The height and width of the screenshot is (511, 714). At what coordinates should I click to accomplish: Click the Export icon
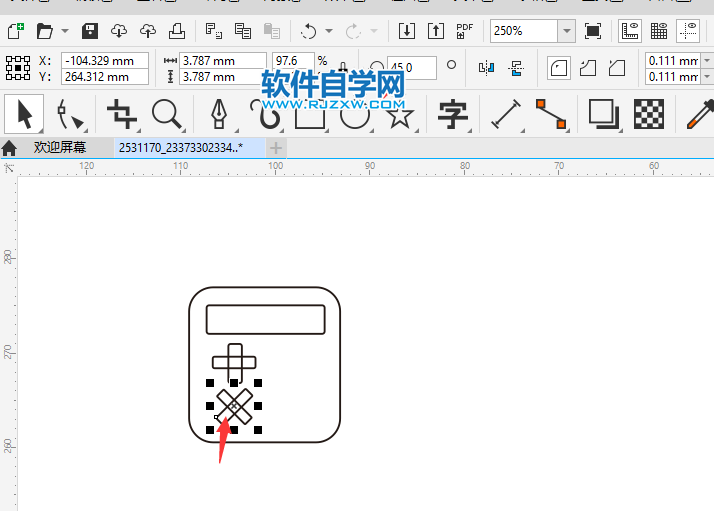436,31
